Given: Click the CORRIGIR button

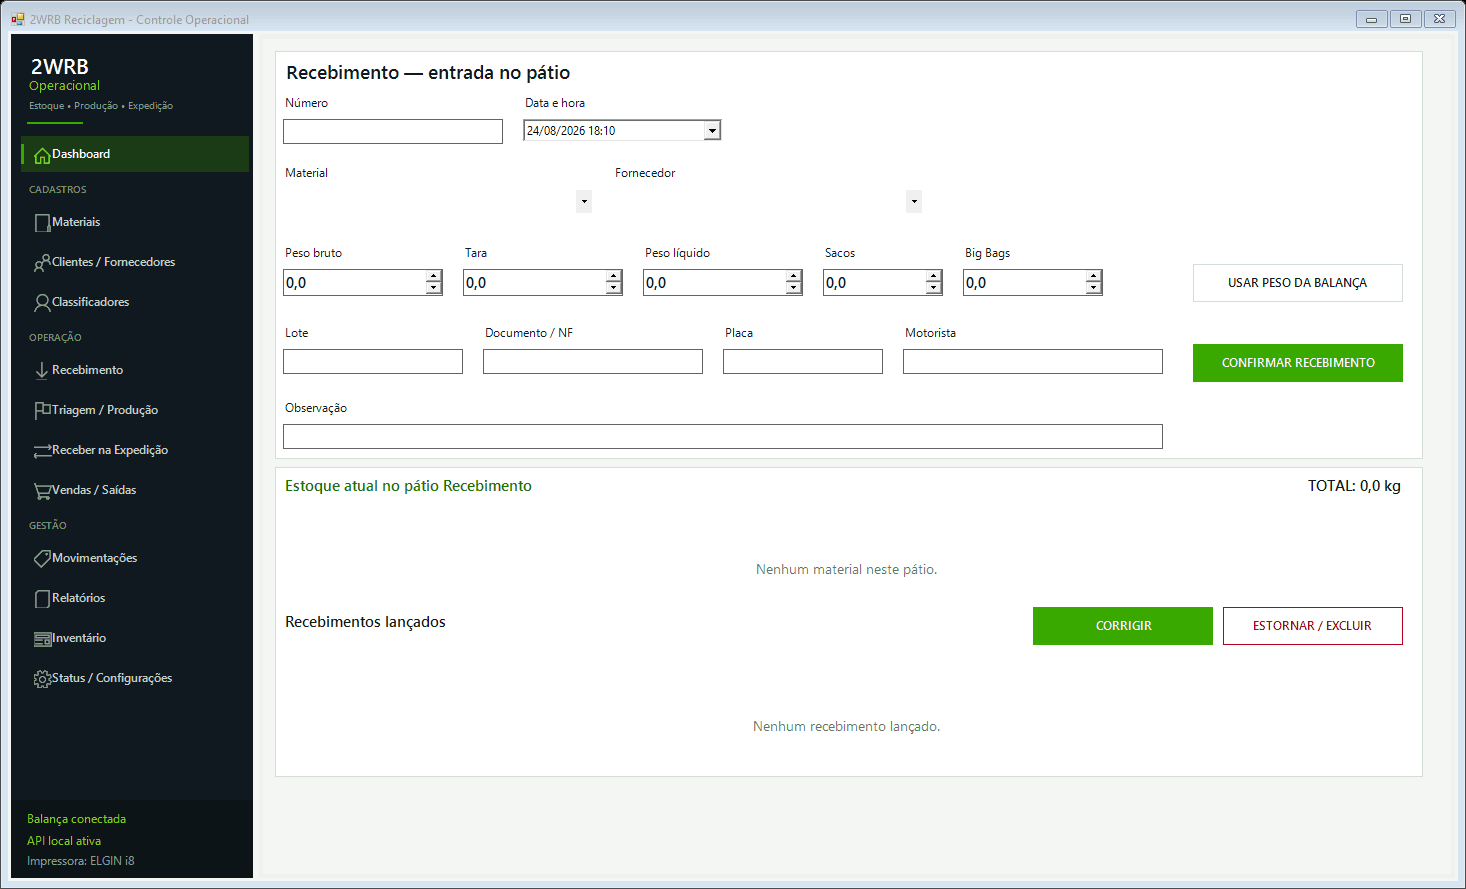Looking at the screenshot, I should coord(1123,626).
